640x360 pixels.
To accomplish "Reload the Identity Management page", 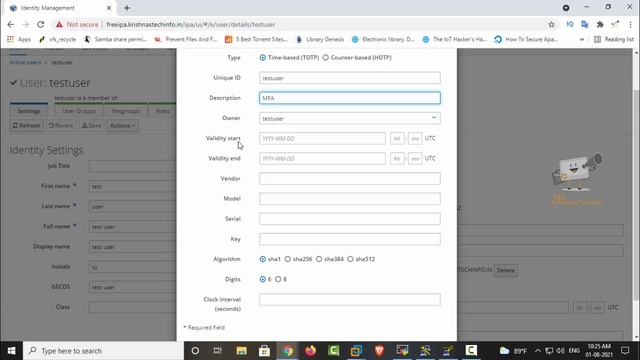I will 40,24.
